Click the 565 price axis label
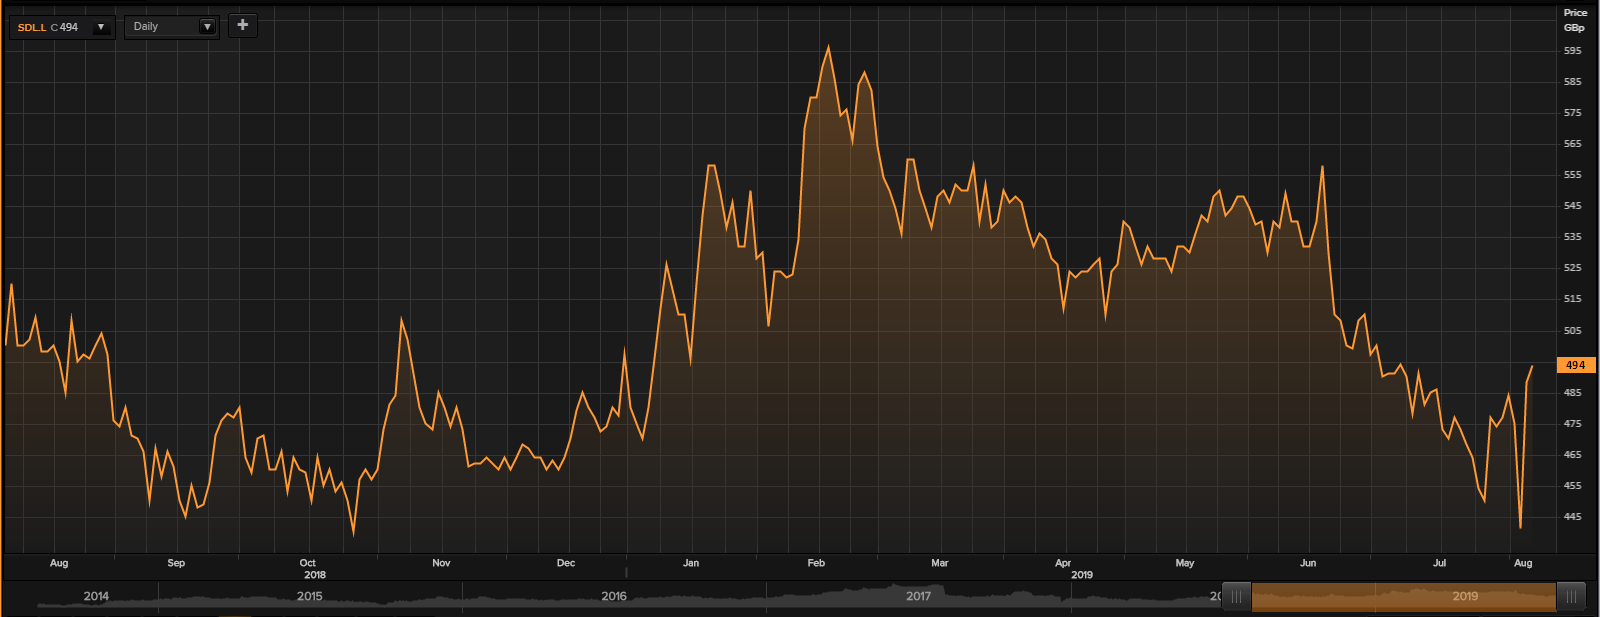1600x617 pixels. point(1573,144)
